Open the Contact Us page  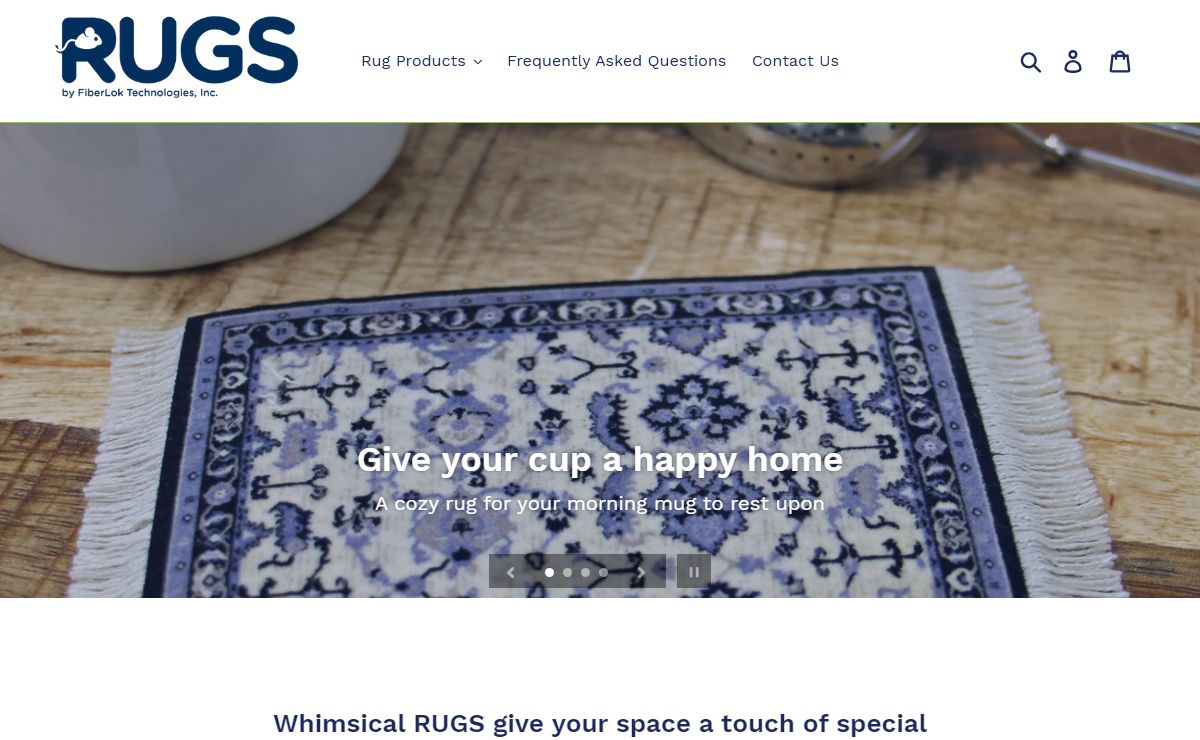tap(795, 61)
